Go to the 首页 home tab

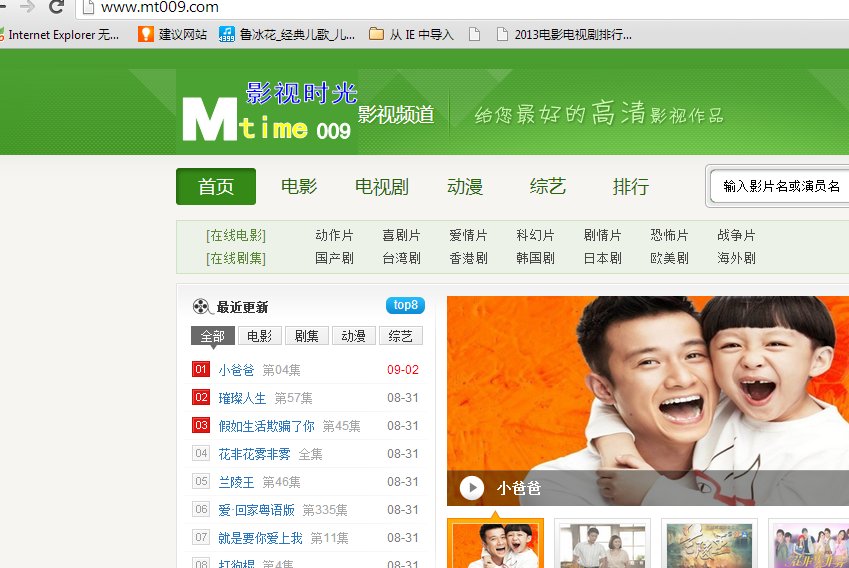click(x=215, y=186)
